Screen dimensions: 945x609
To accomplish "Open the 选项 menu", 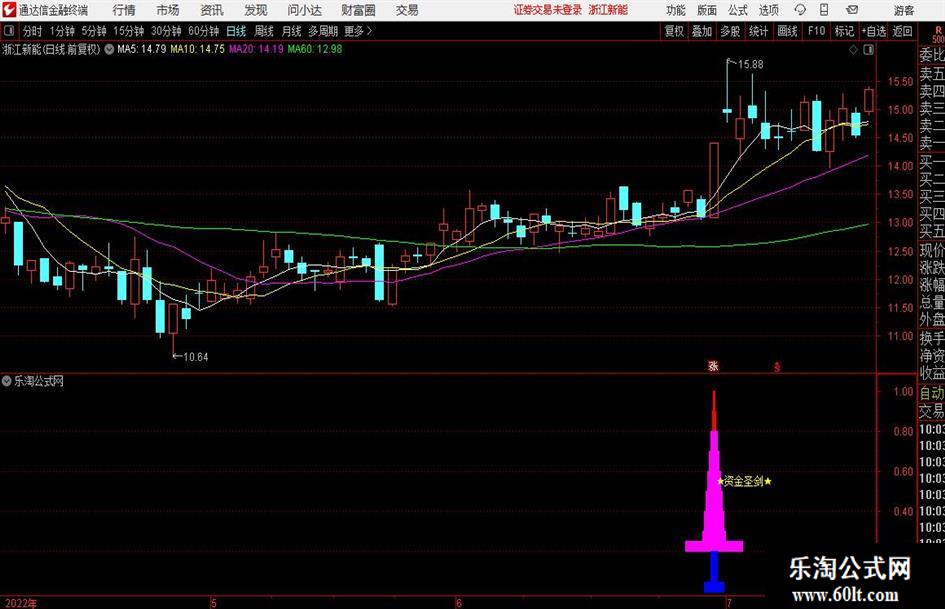I will point(768,10).
